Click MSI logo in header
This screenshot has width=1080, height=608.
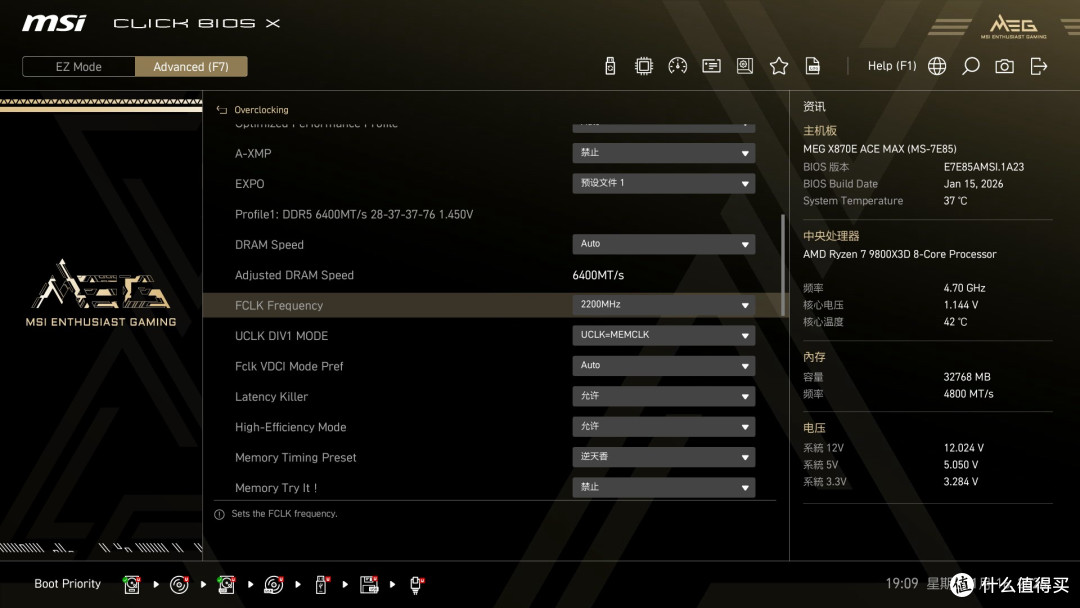(54, 23)
